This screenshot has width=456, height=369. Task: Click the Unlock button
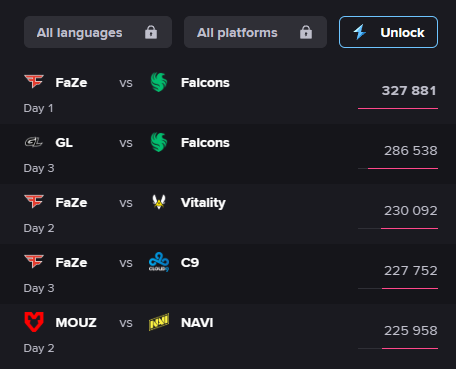[388, 32]
